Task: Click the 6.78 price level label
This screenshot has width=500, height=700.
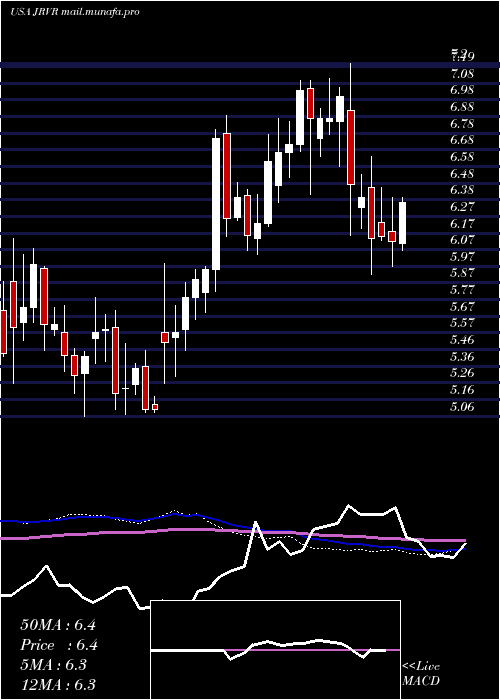Action: click(462, 123)
